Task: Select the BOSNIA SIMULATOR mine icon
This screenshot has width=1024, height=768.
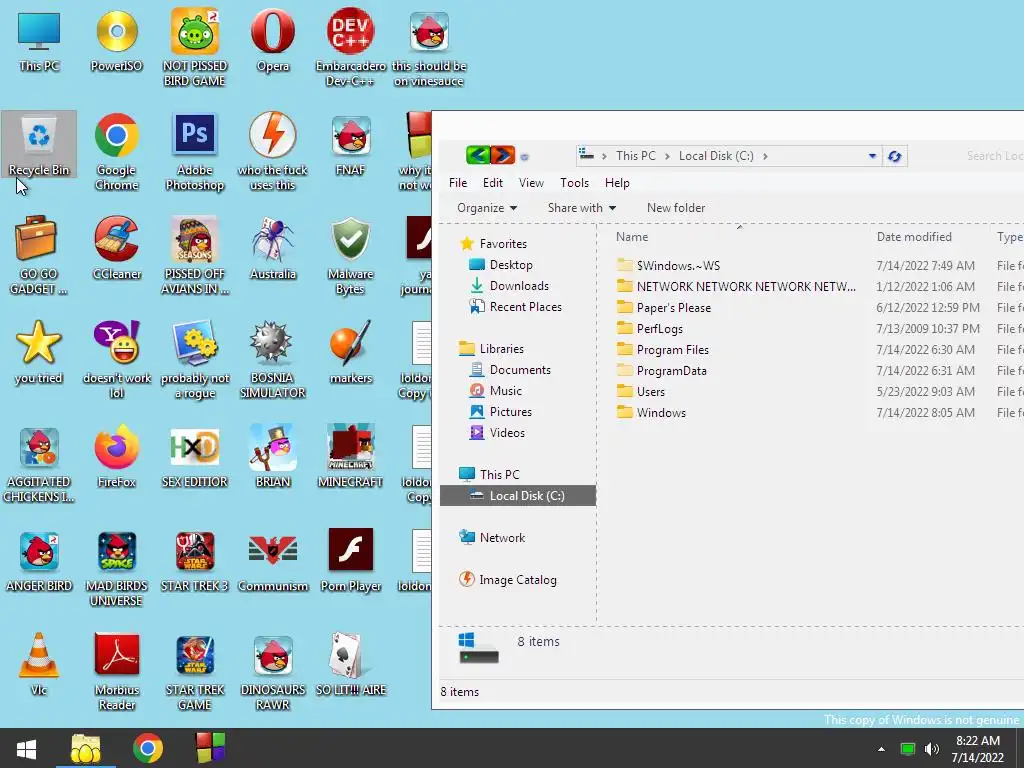Action: tap(272, 359)
